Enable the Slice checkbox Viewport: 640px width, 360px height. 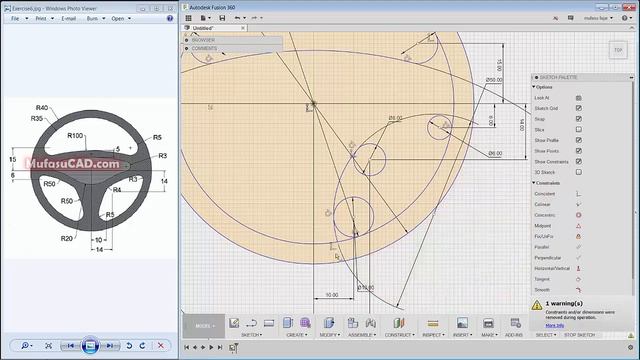(578, 129)
